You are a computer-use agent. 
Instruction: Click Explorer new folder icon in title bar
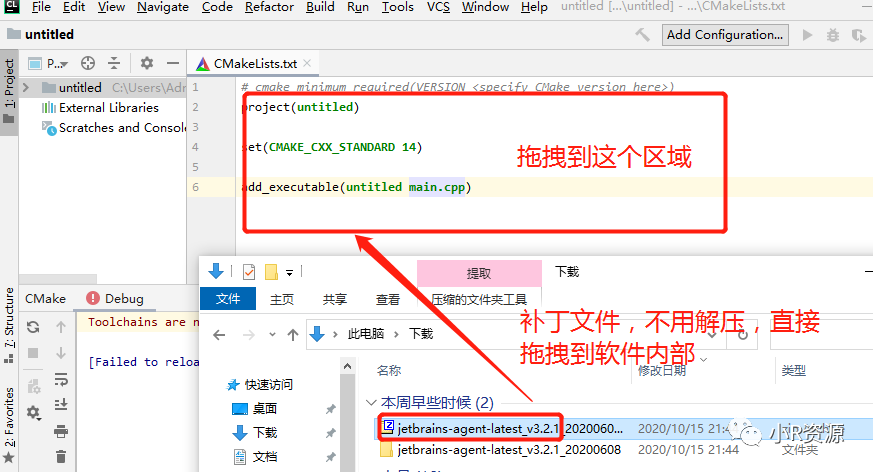tap(271, 272)
